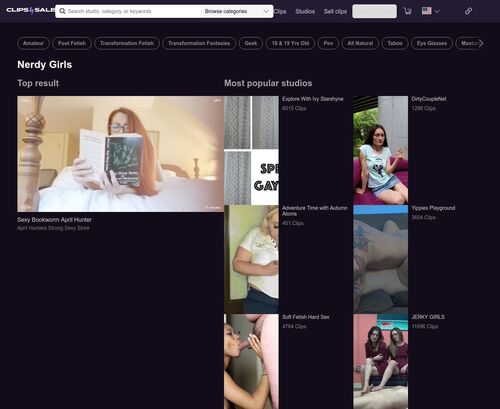Open JERKY GIRLS studio thumbnail
Screen dimensions: 500x409
tap(381, 361)
